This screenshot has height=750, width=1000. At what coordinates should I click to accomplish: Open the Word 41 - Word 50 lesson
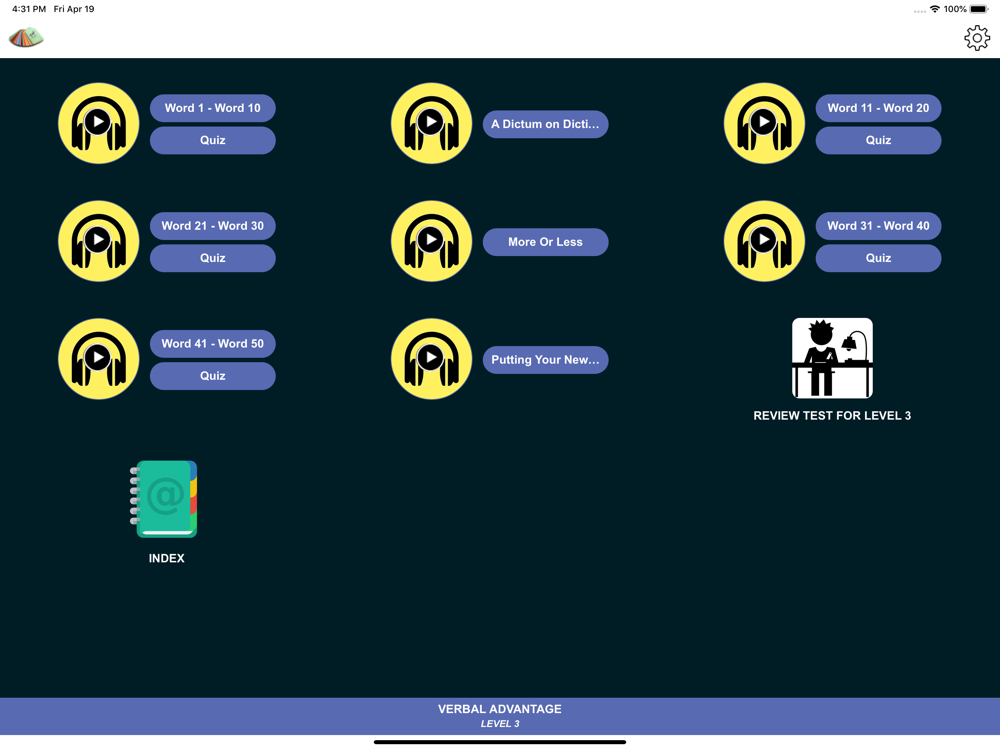coord(212,344)
